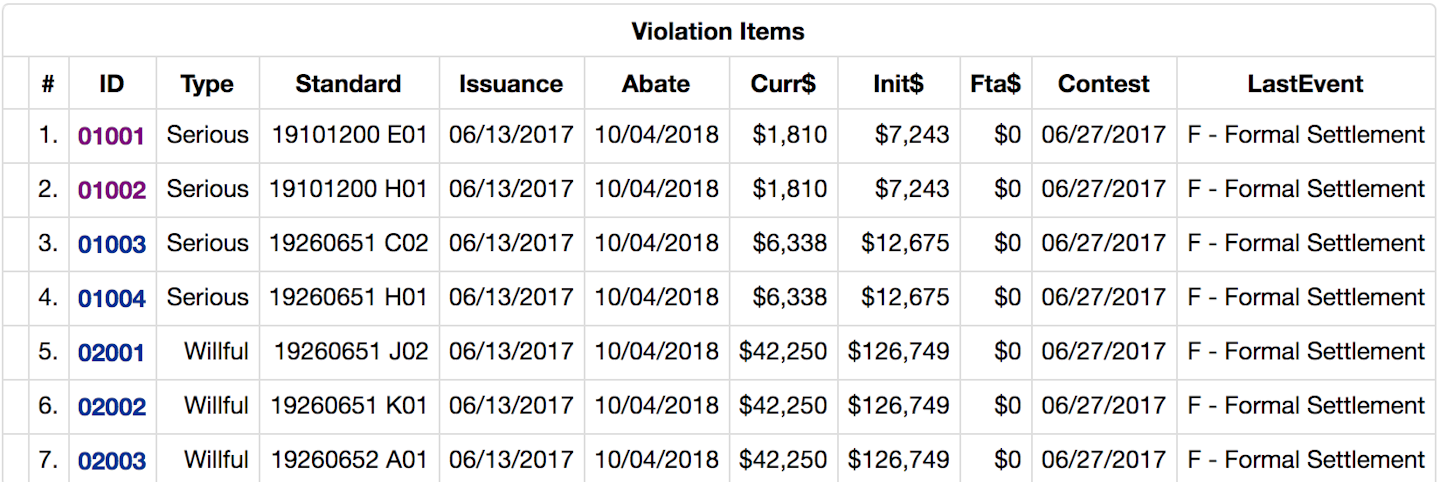The image size is (1440, 482).
Task: Open violation ID 02001 link
Action: click(112, 352)
